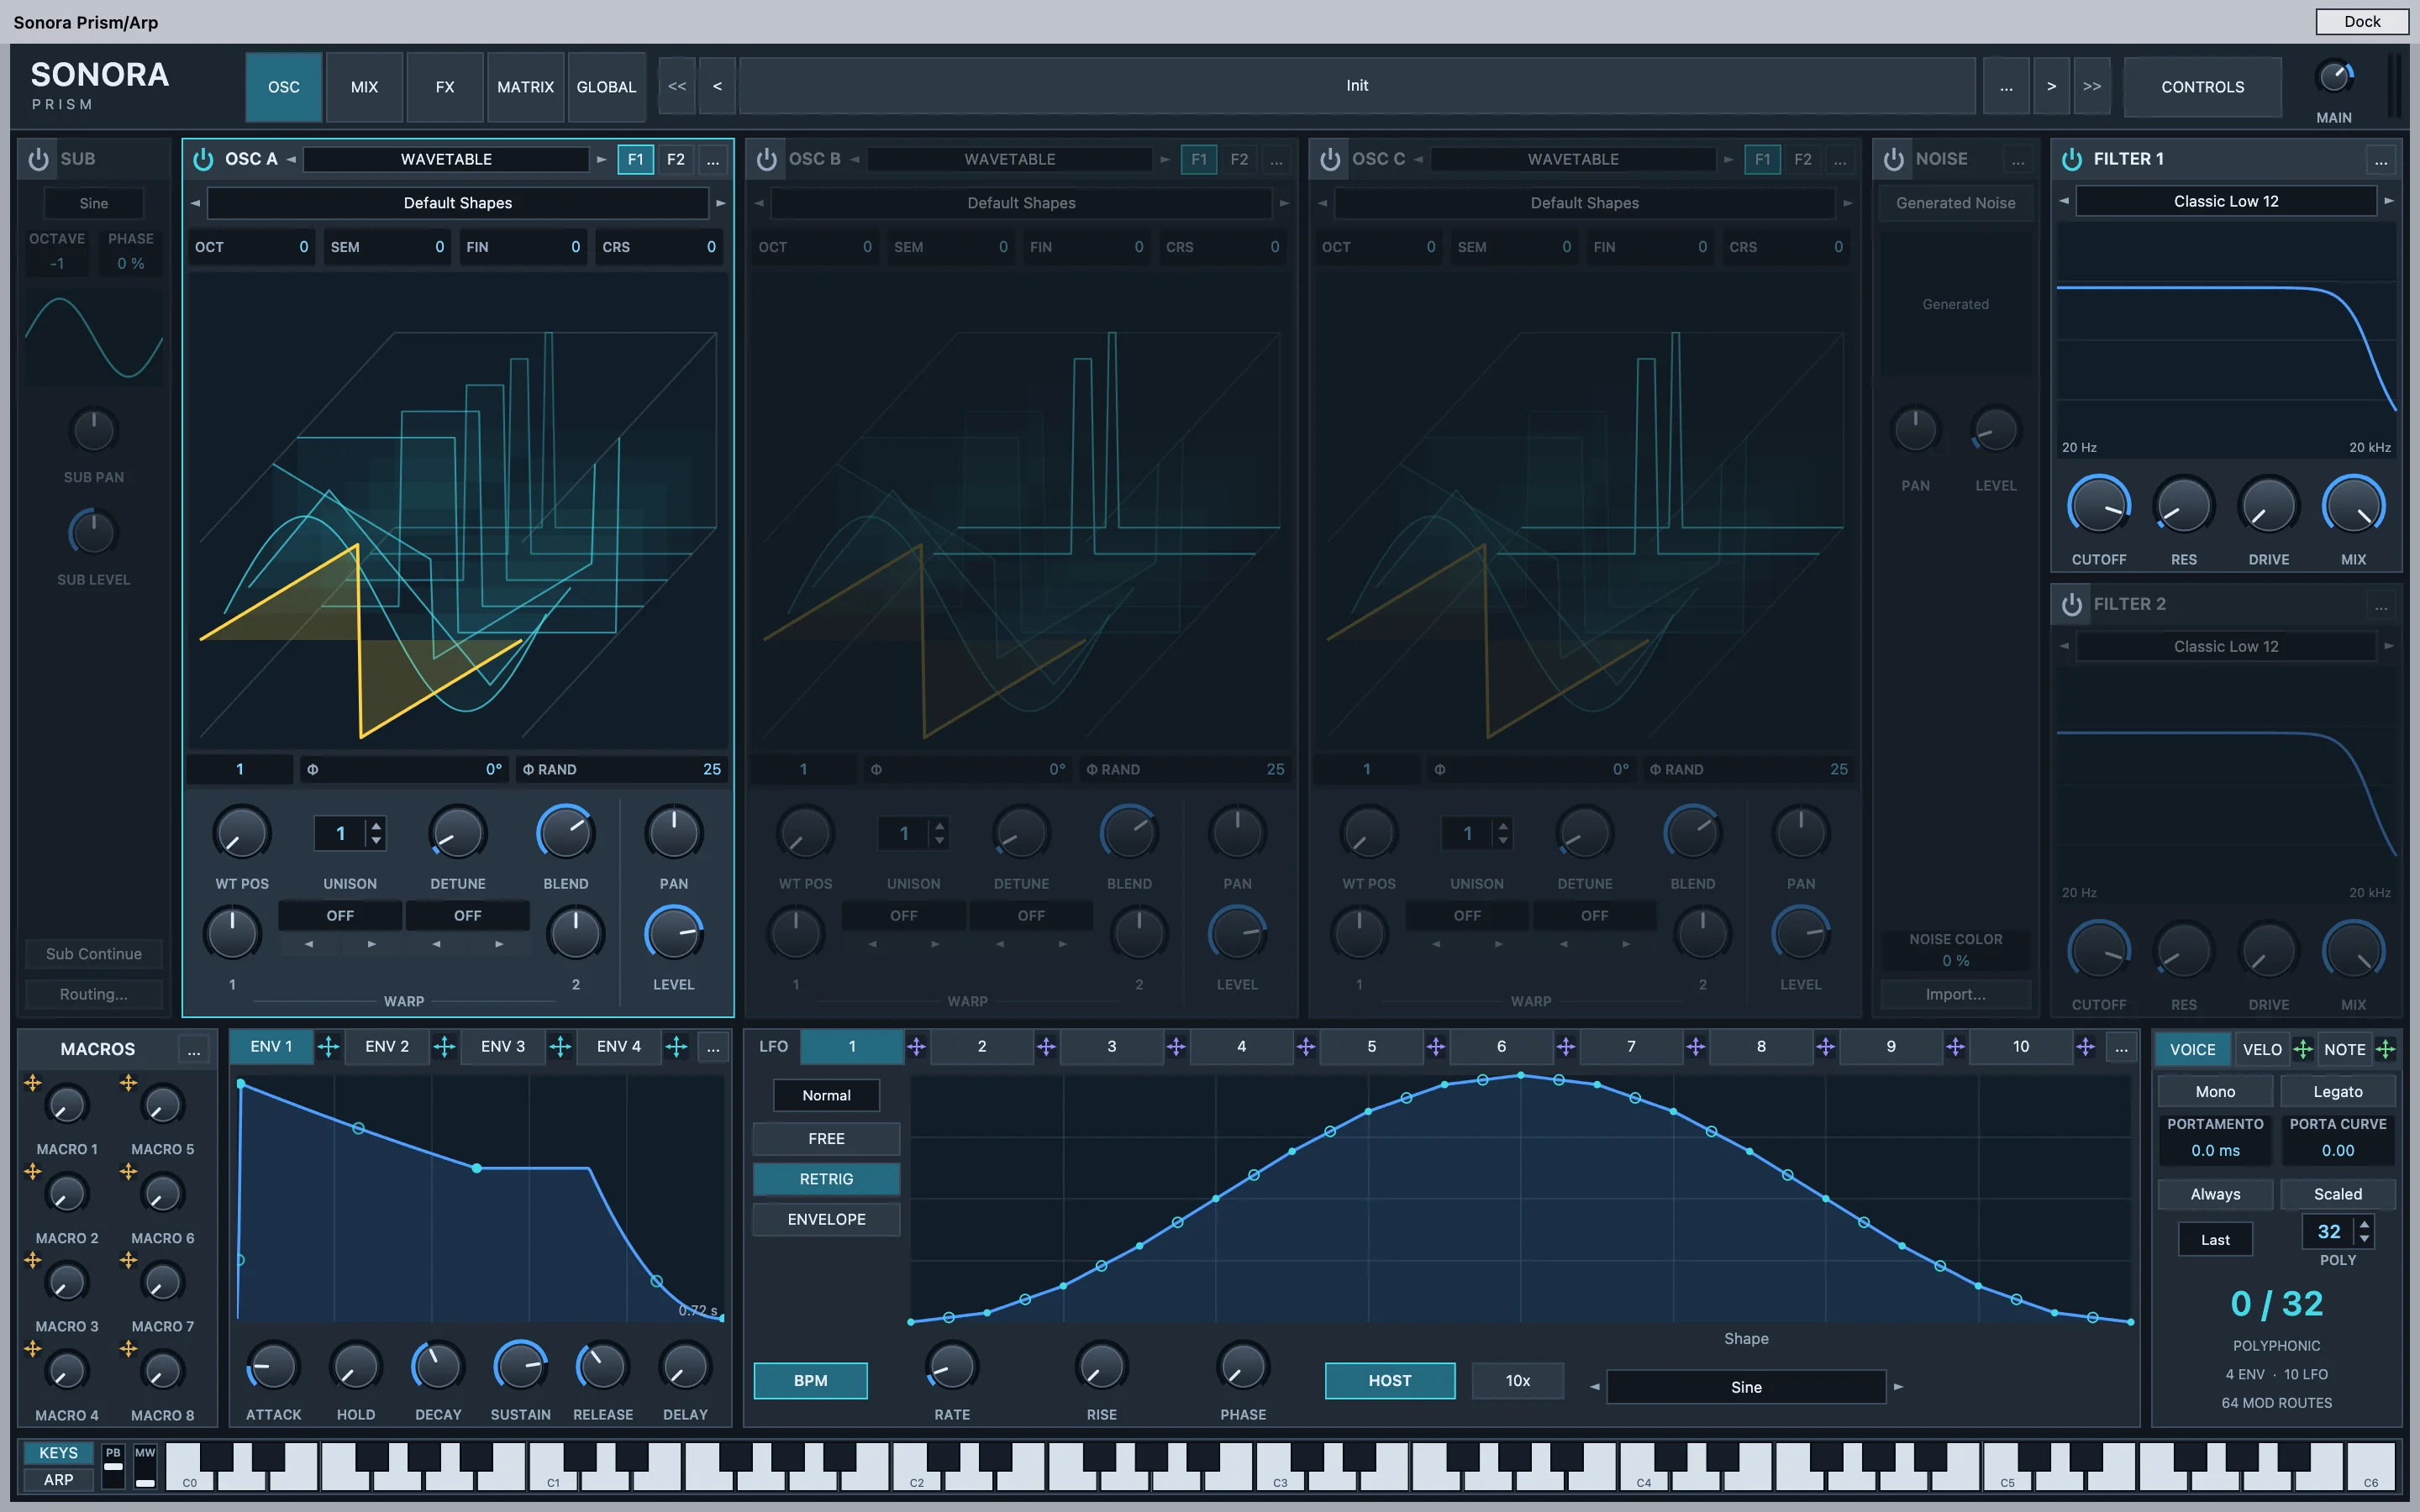2420x1512 pixels.
Task: Open the LFO Normal mode dropdown
Action: (826, 1095)
